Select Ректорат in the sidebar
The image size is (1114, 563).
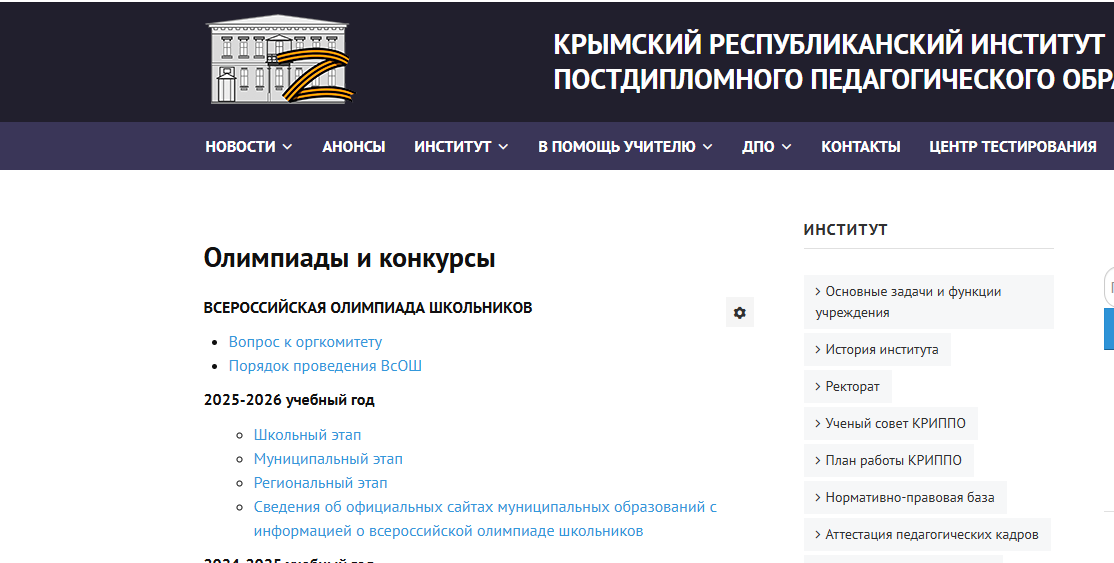[x=851, y=386]
